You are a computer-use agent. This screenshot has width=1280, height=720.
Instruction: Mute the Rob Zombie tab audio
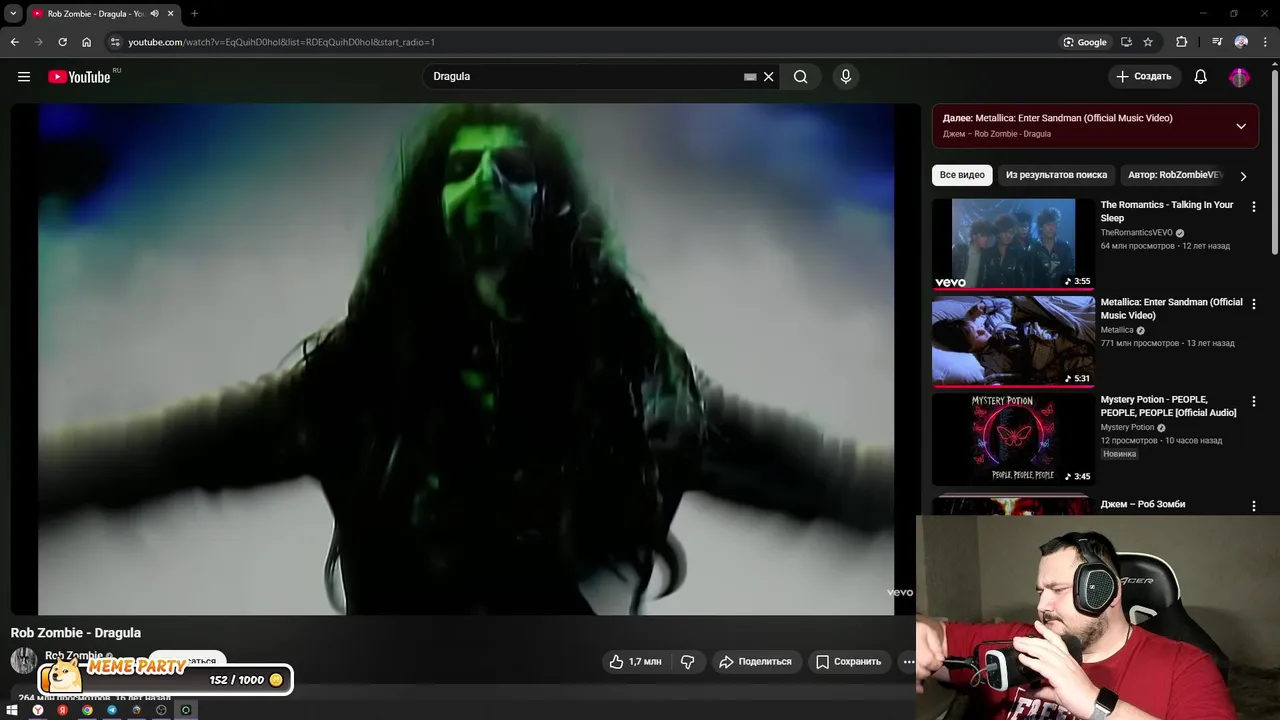coord(154,14)
